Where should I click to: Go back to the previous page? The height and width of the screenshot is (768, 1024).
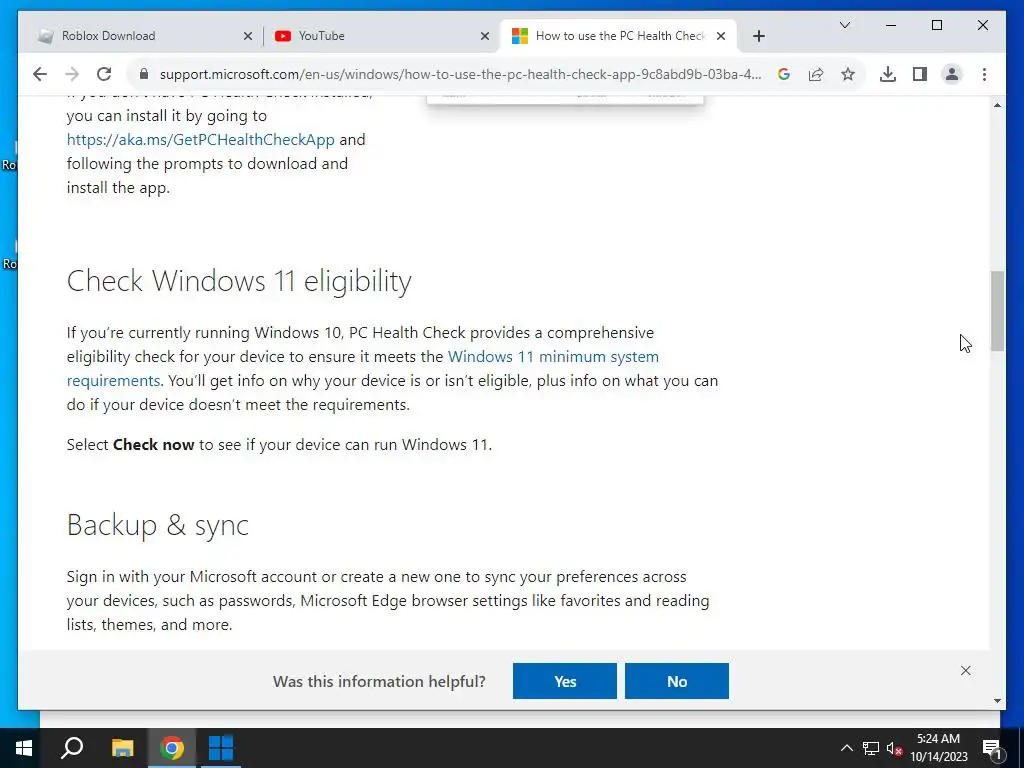point(40,74)
